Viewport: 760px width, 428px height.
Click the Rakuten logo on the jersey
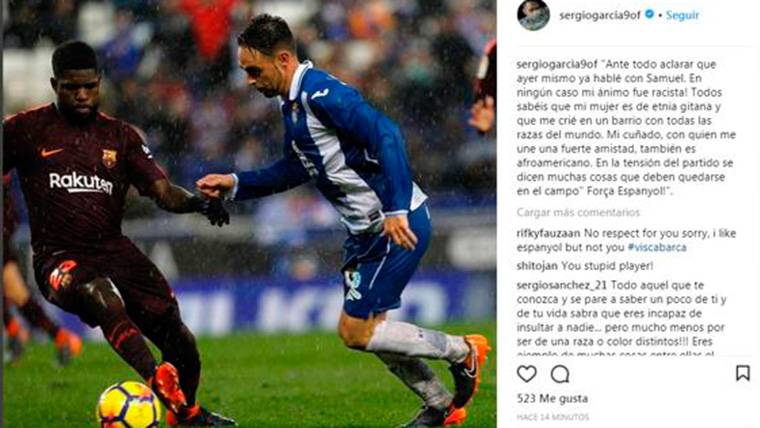tap(81, 182)
